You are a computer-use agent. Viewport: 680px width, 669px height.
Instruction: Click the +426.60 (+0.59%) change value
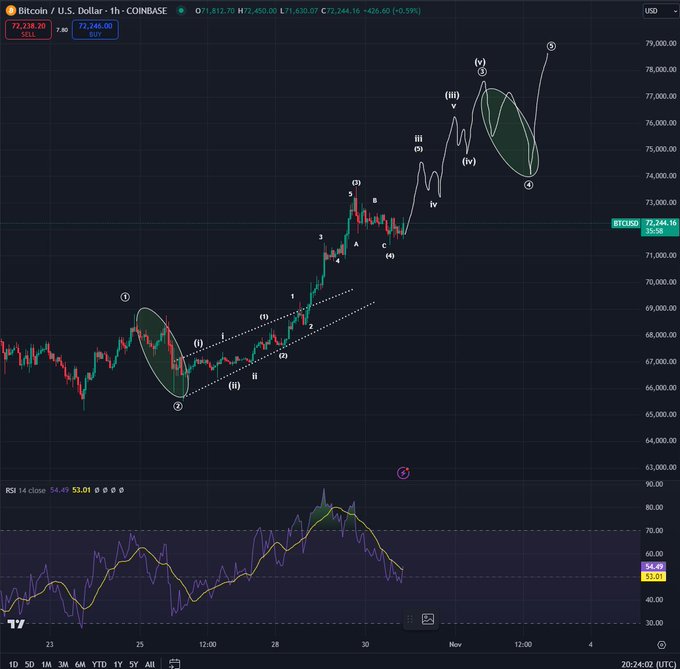(x=392, y=11)
